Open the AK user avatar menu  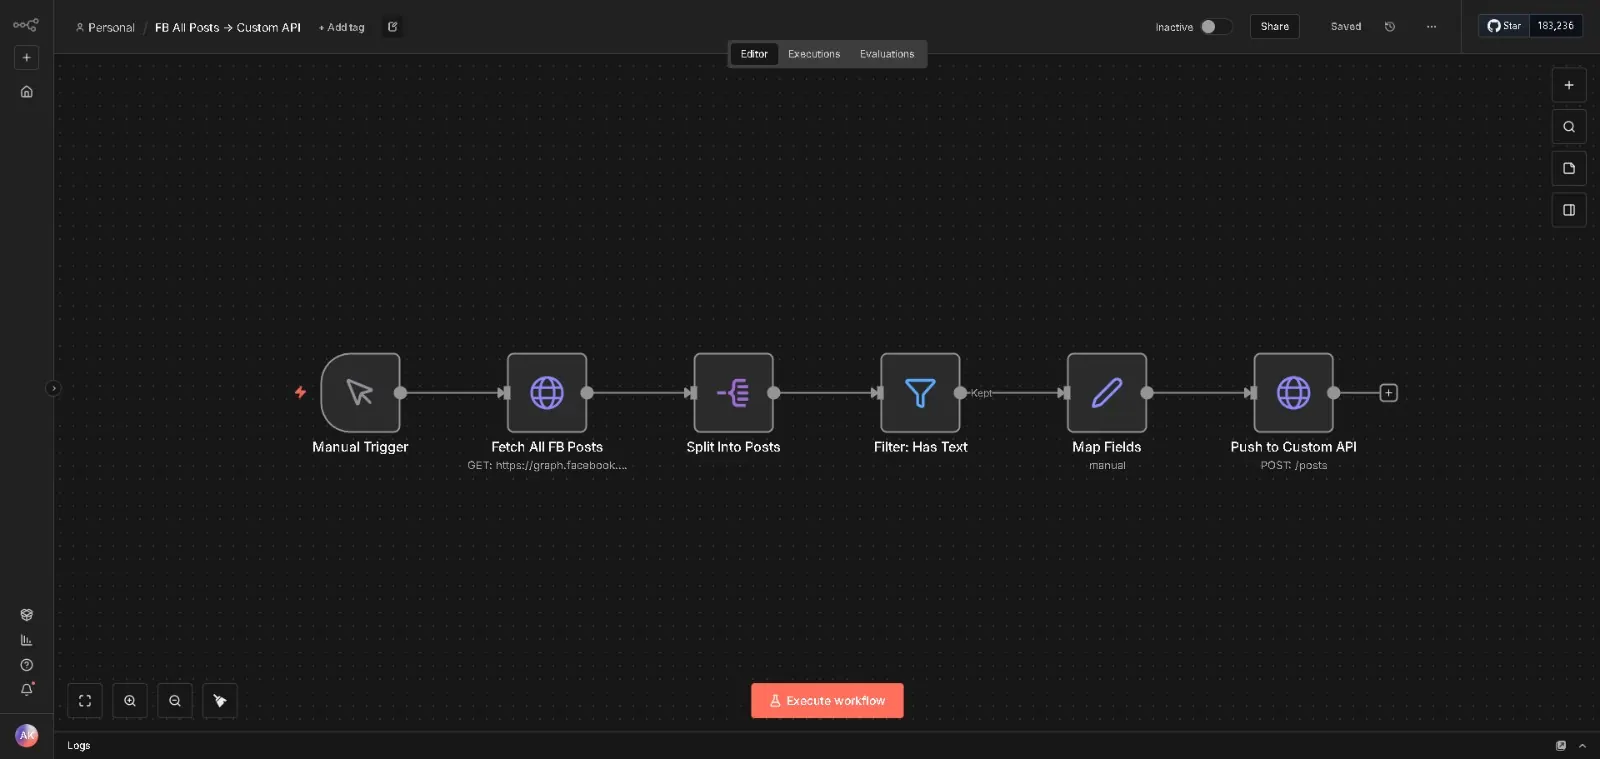pos(27,735)
